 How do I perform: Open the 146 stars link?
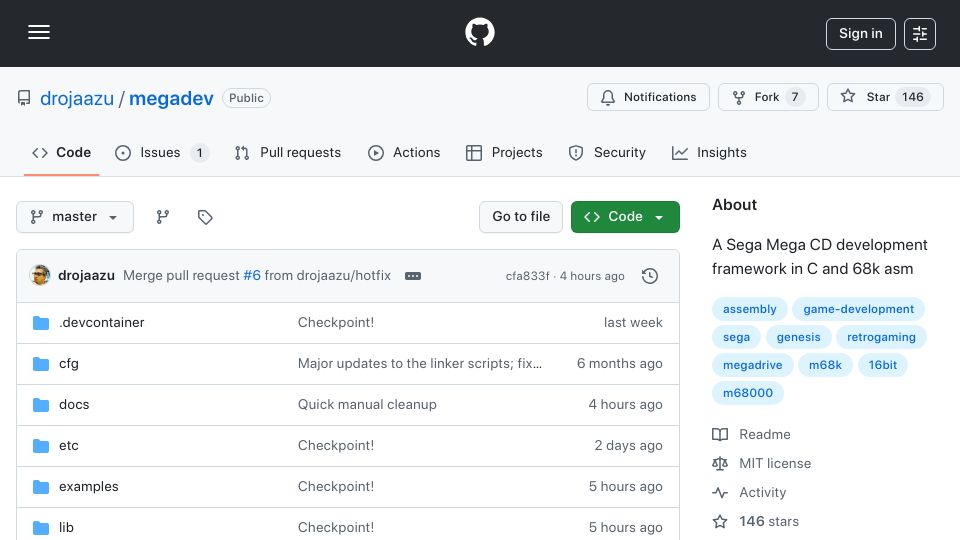click(756, 522)
